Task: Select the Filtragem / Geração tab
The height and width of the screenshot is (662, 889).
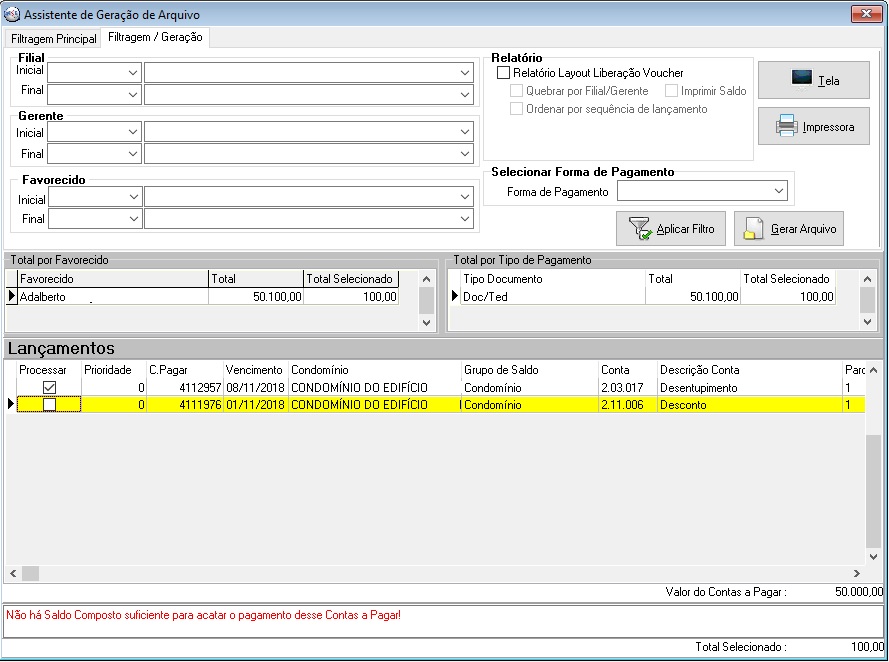Action: point(155,37)
